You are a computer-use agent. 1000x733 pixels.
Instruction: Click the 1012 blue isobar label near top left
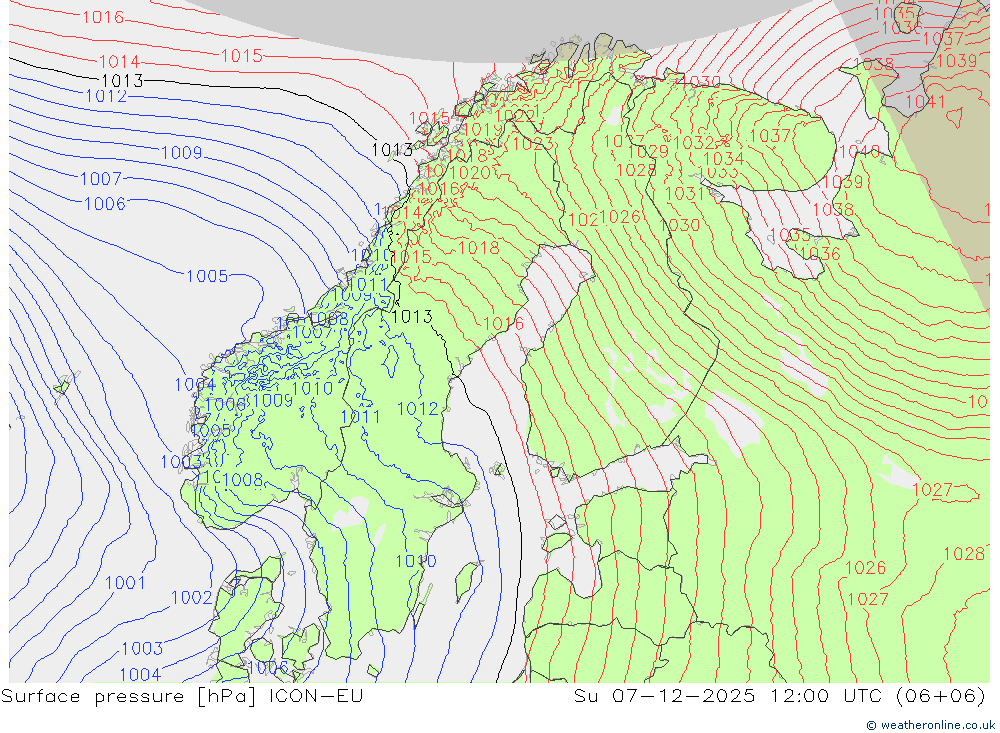106,96
